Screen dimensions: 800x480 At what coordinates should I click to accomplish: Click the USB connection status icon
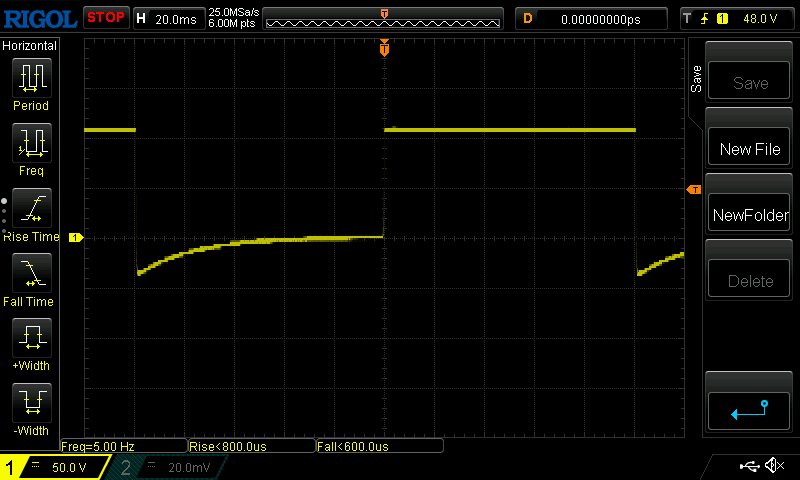[x=749, y=466]
